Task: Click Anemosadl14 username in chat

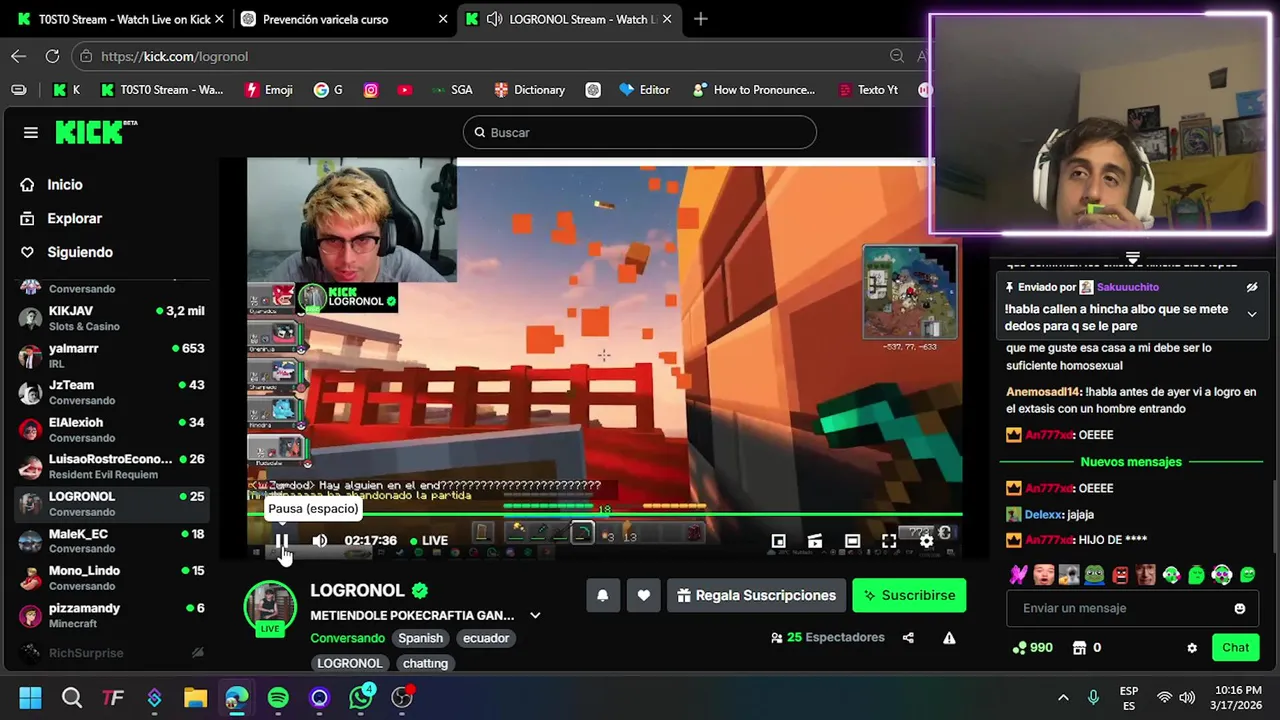Action: coord(1043,392)
